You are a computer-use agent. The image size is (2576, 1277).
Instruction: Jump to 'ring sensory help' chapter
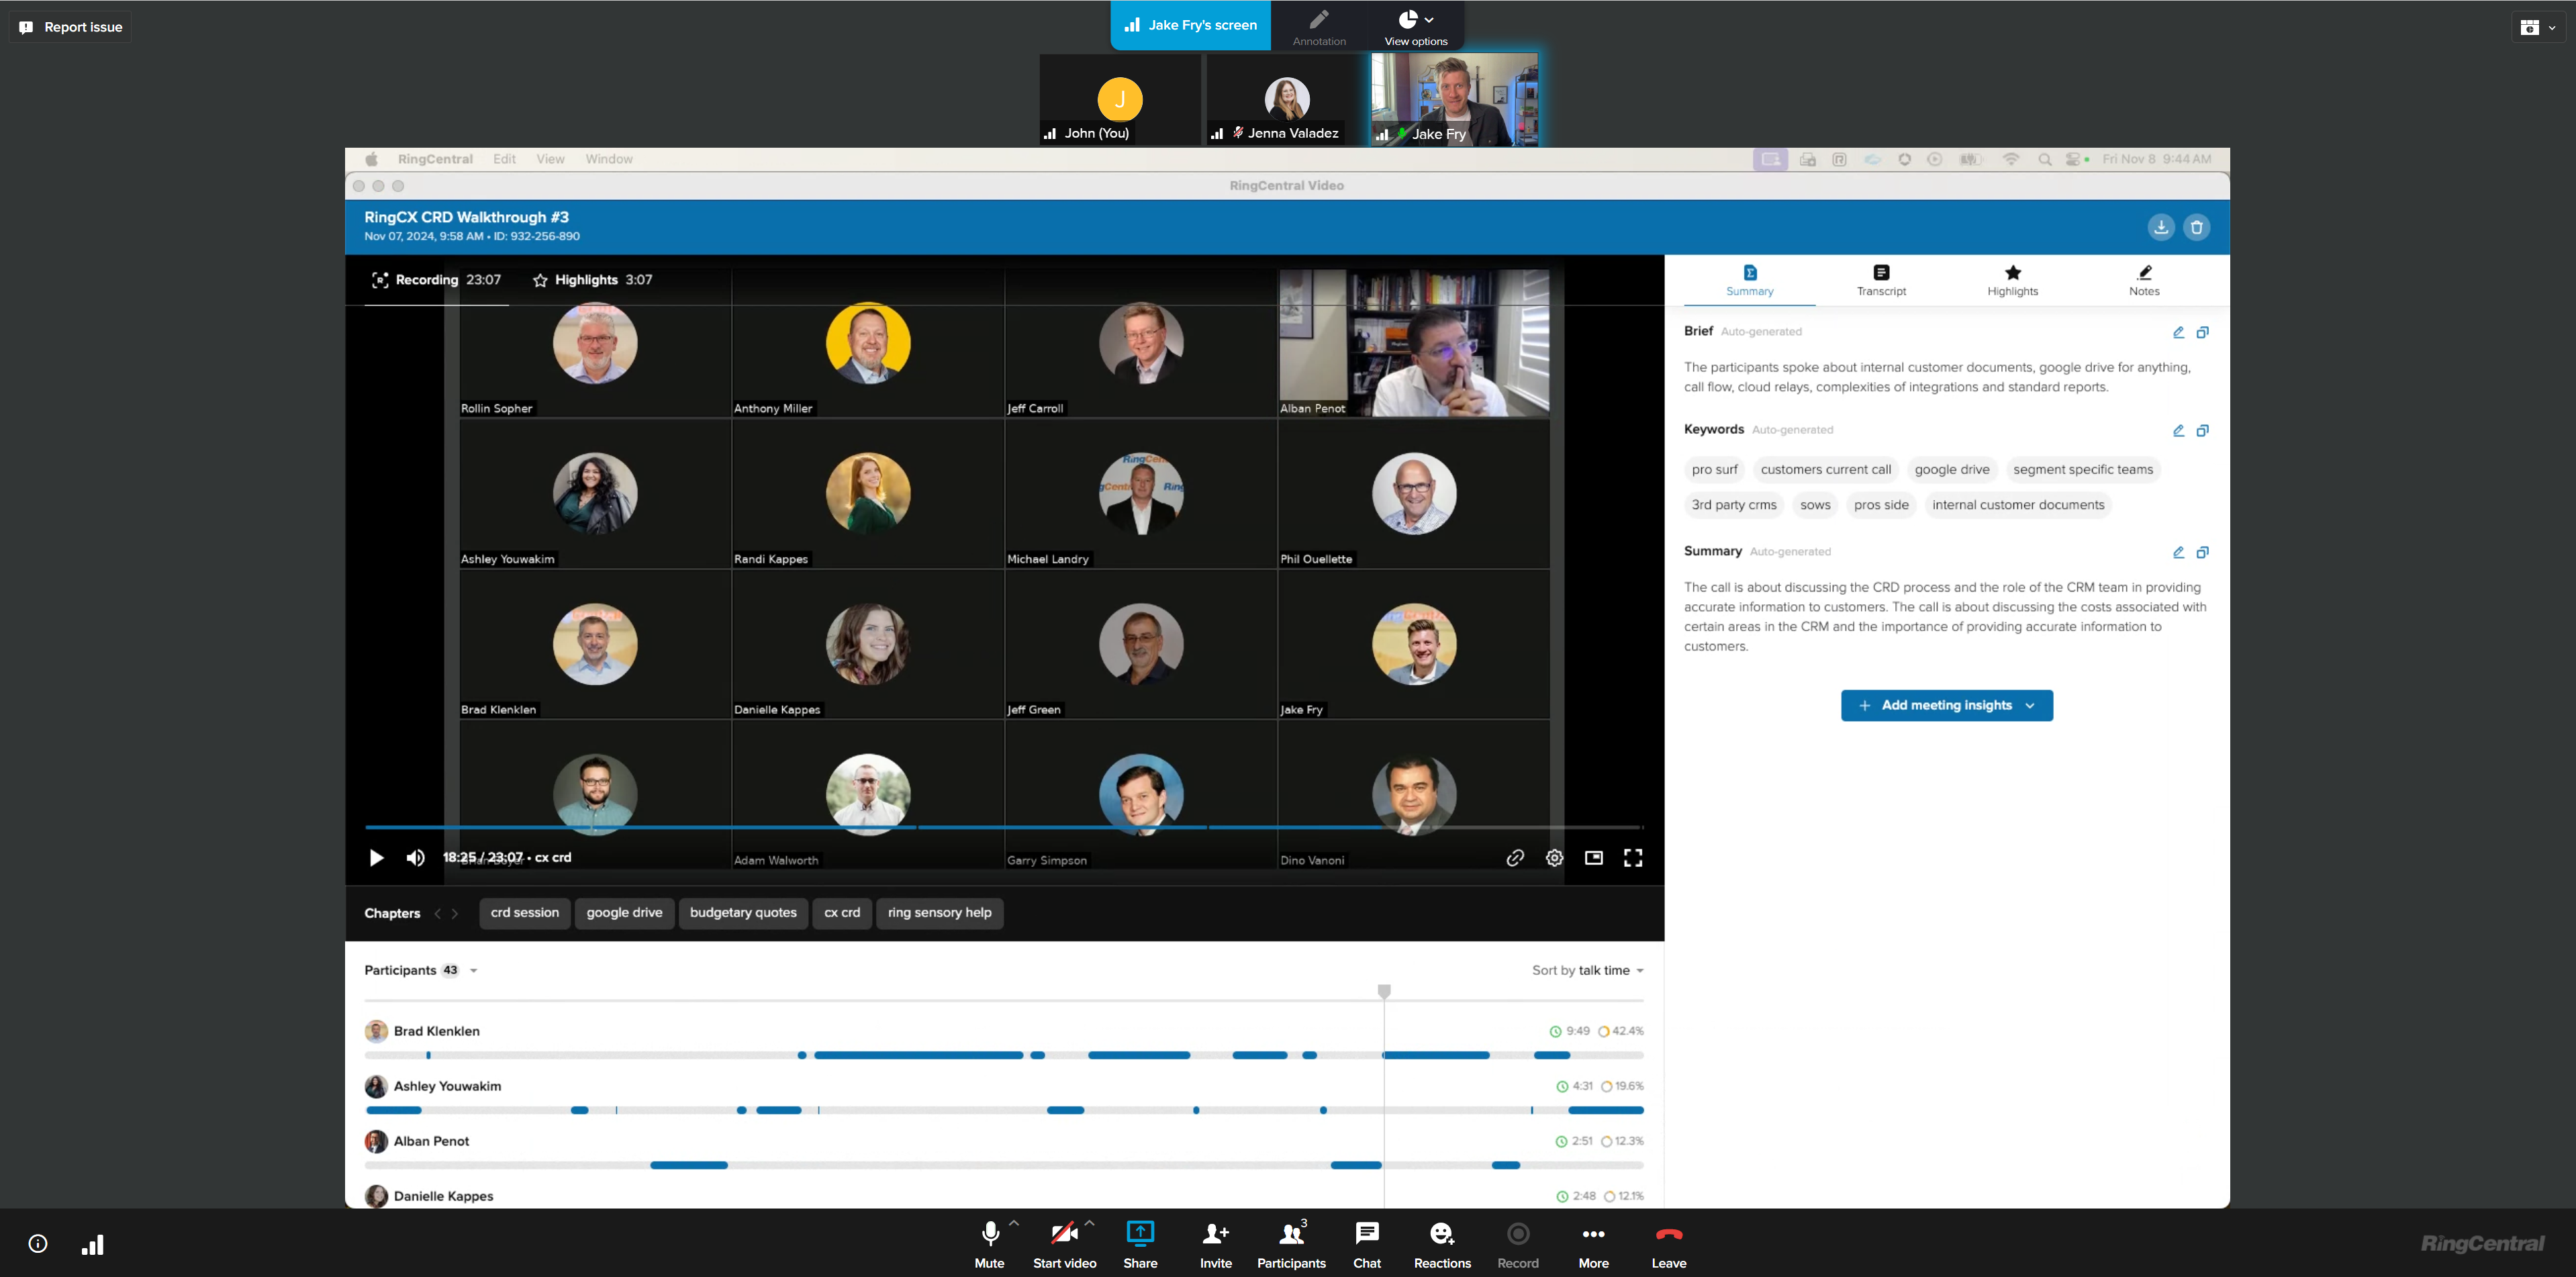[x=939, y=913]
